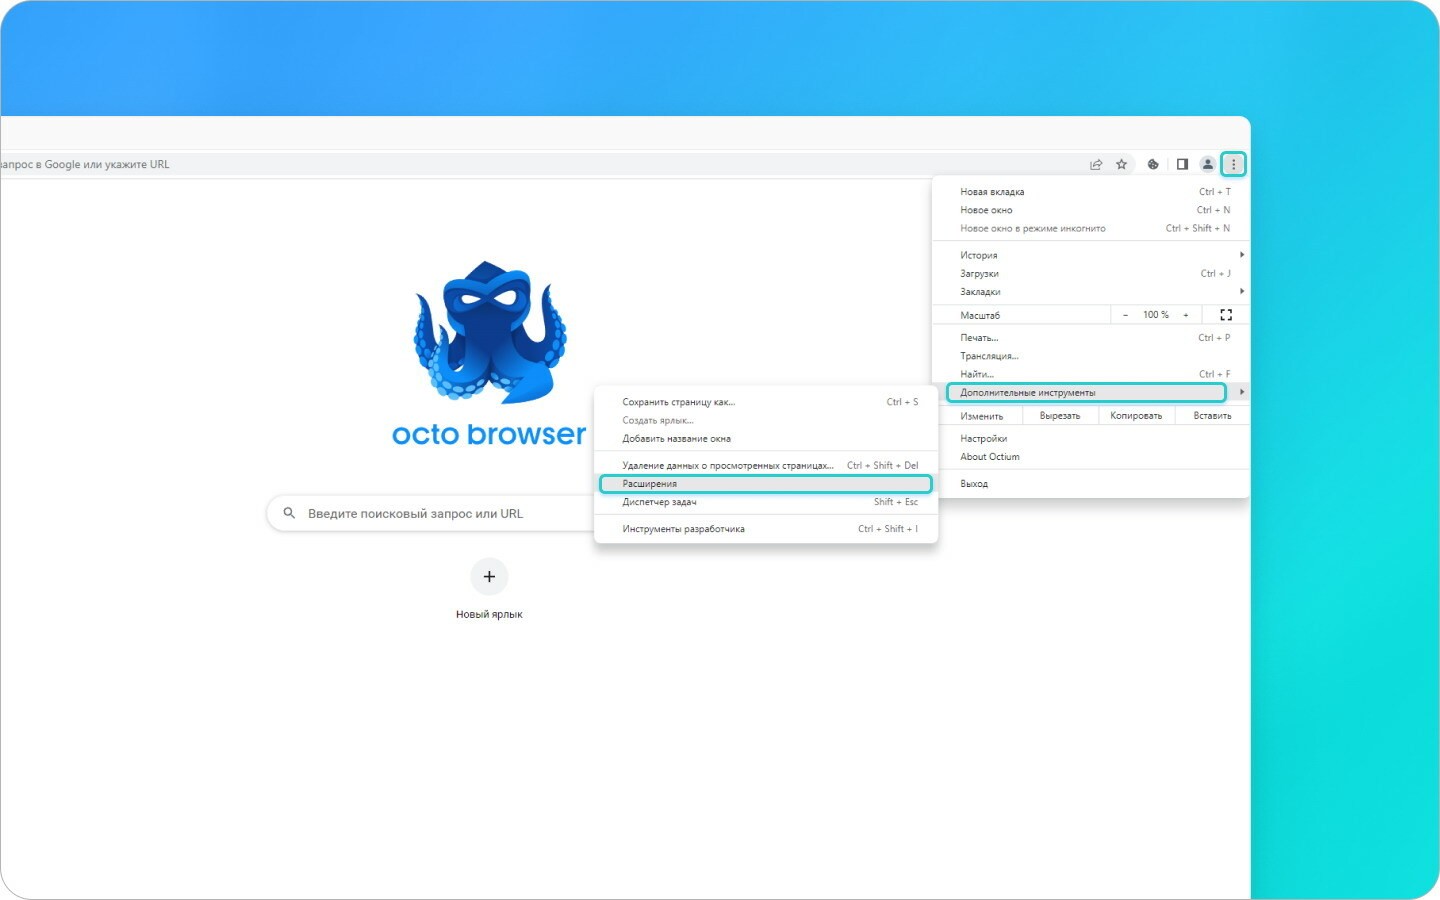1440x900 pixels.
Task: Click the plus icon above Новый ярлык
Action: click(489, 576)
